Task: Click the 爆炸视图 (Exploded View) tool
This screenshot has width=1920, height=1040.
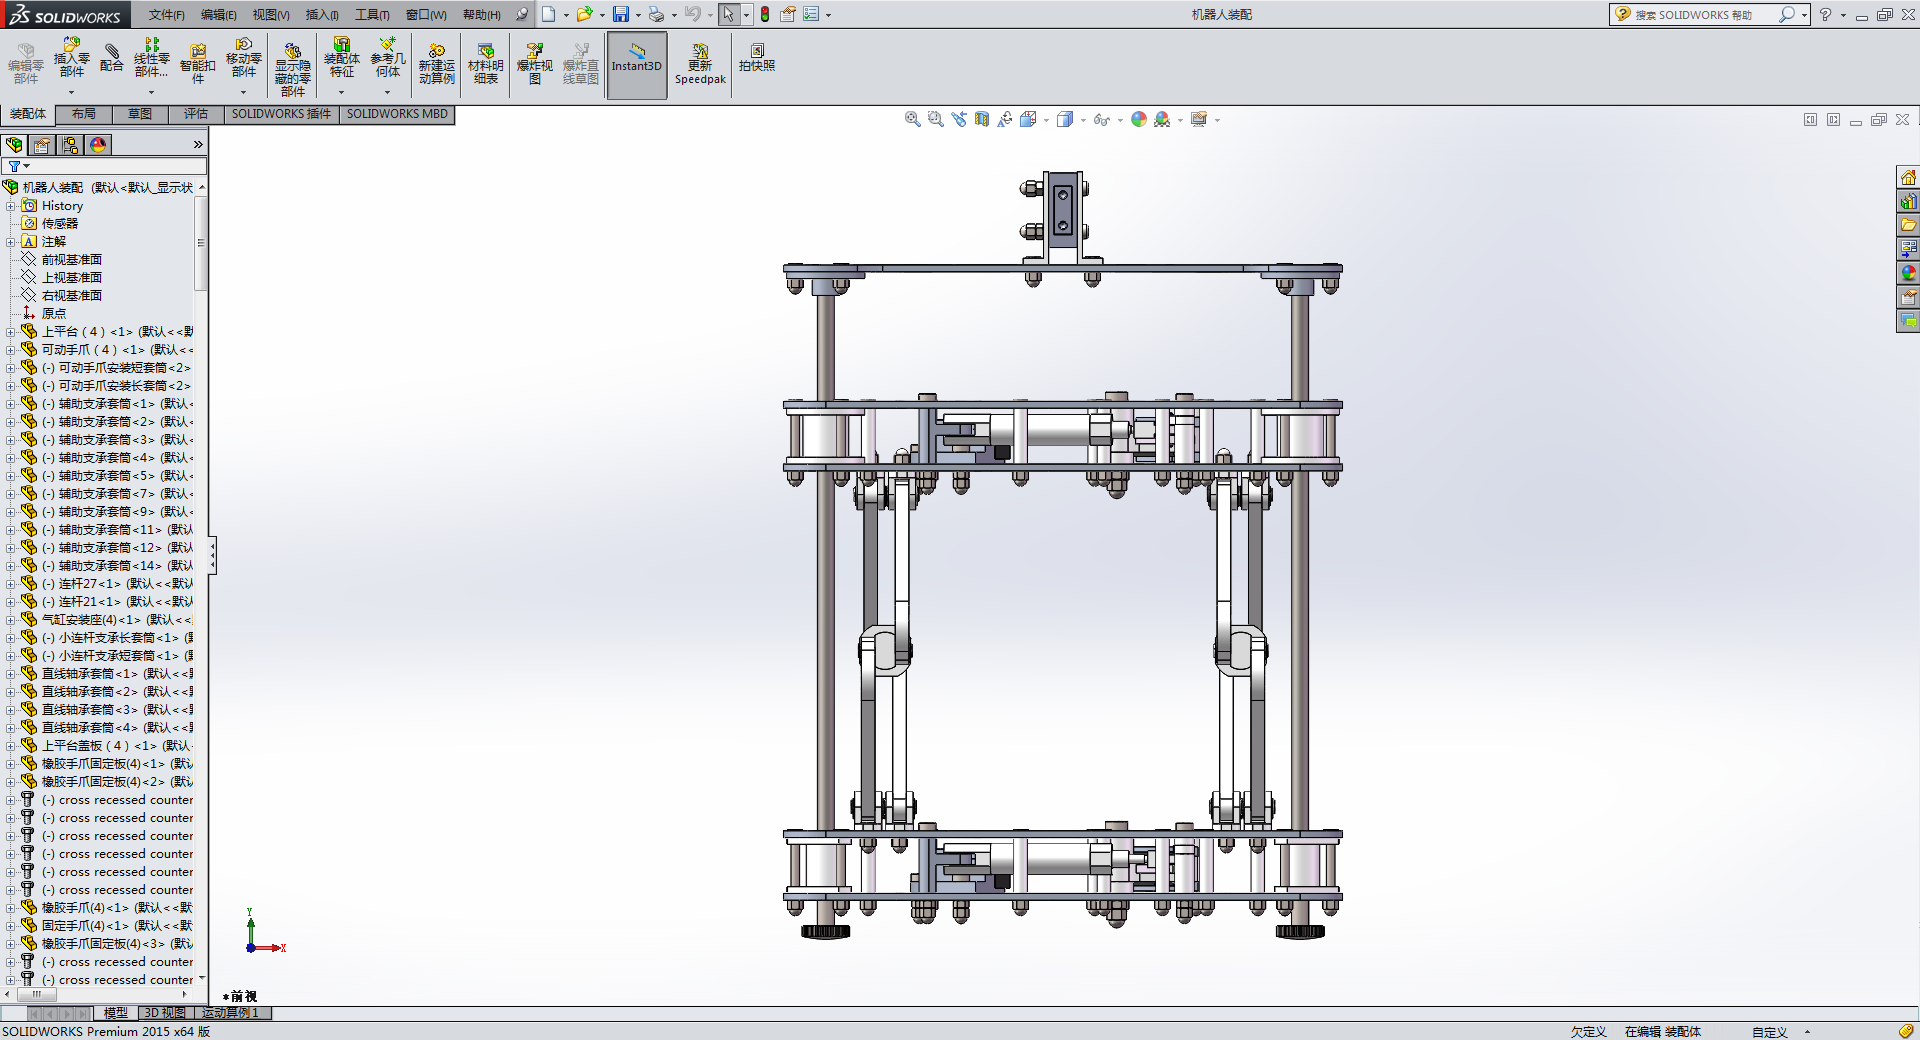Action: pyautogui.click(x=534, y=64)
